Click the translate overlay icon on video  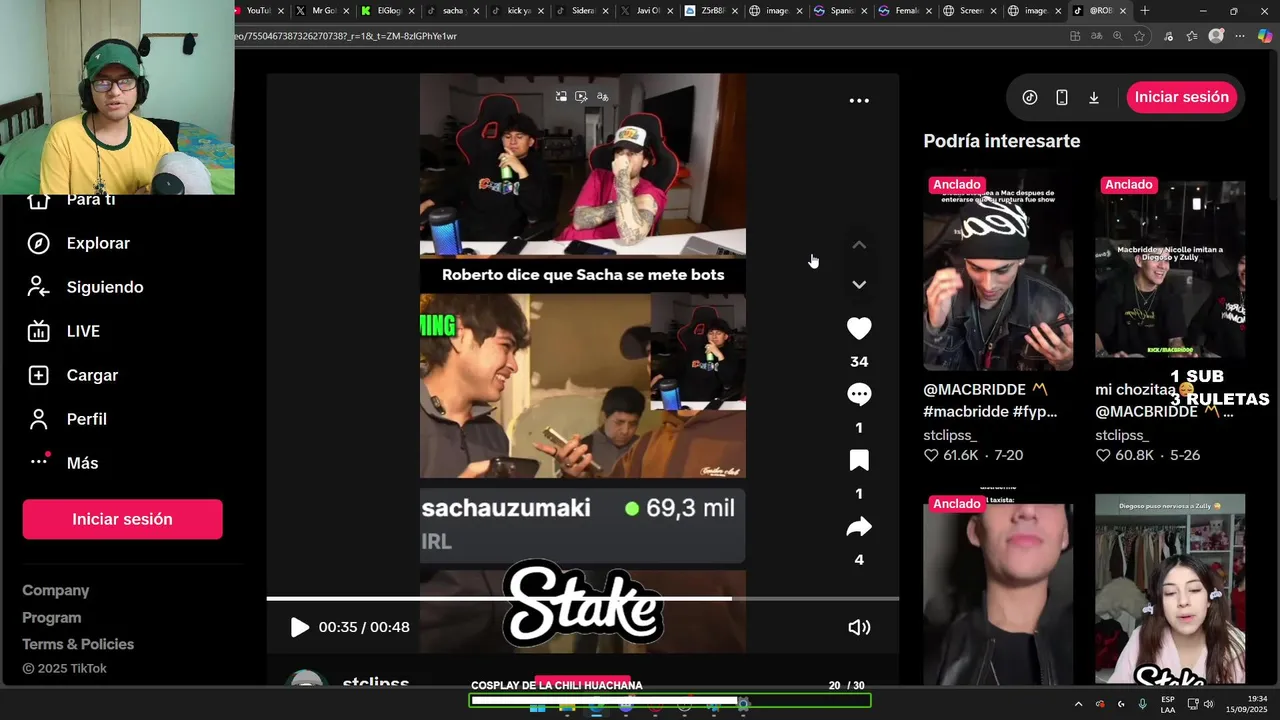pyautogui.click(x=603, y=97)
